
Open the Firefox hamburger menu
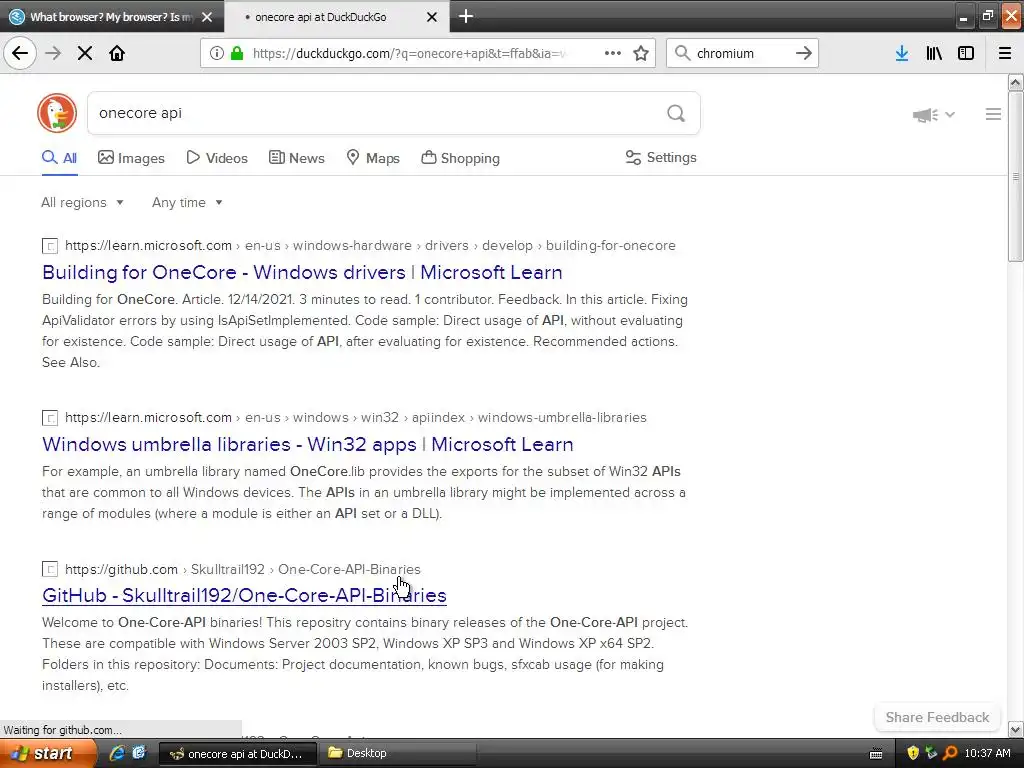1005,54
